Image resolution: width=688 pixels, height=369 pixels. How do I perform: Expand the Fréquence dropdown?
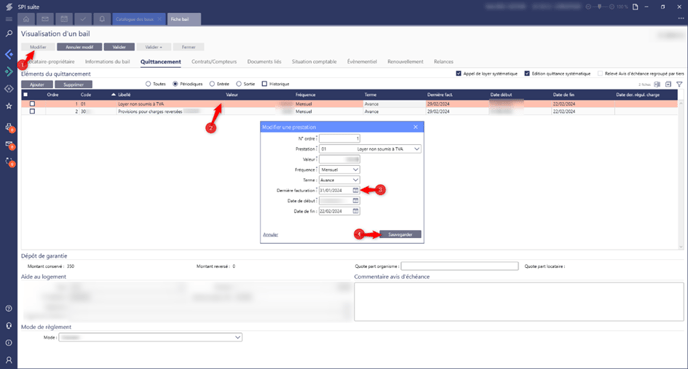click(355, 169)
